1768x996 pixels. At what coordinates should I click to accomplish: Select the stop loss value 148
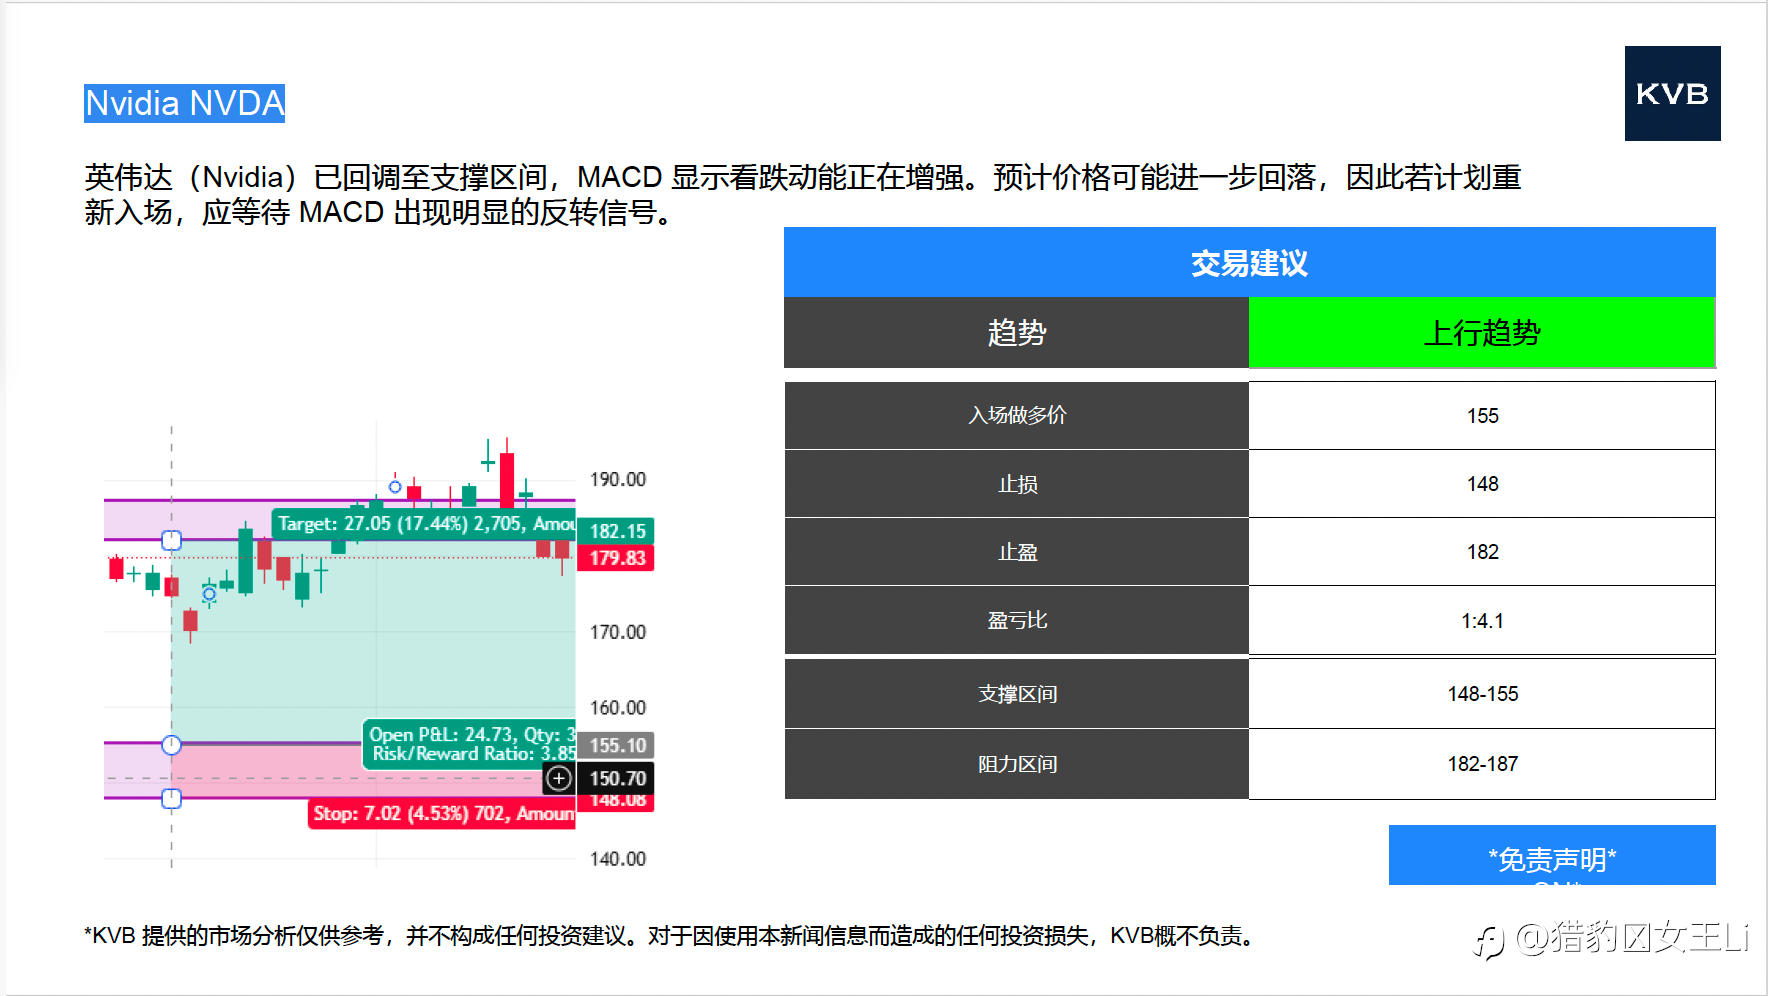[1482, 484]
